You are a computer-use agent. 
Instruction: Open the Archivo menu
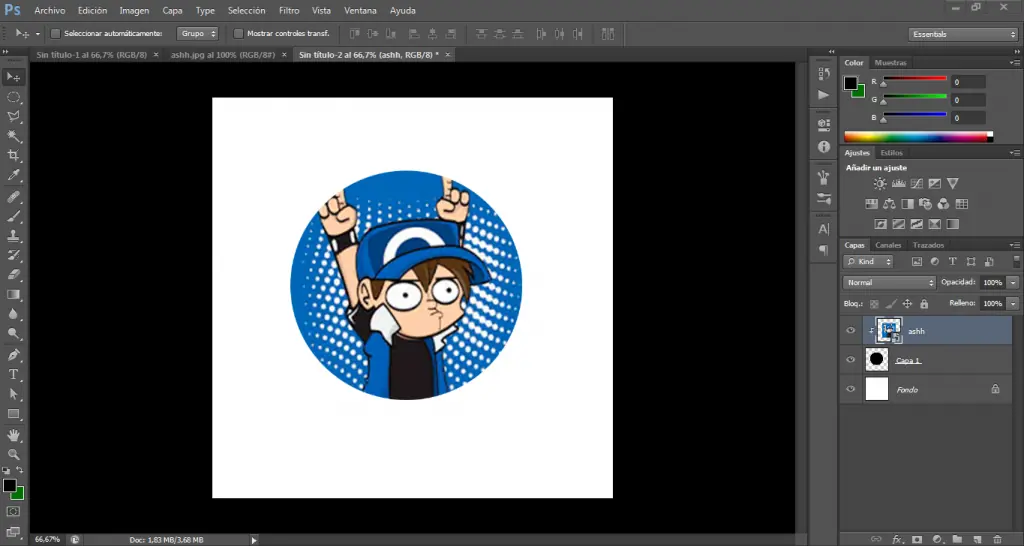click(x=50, y=10)
